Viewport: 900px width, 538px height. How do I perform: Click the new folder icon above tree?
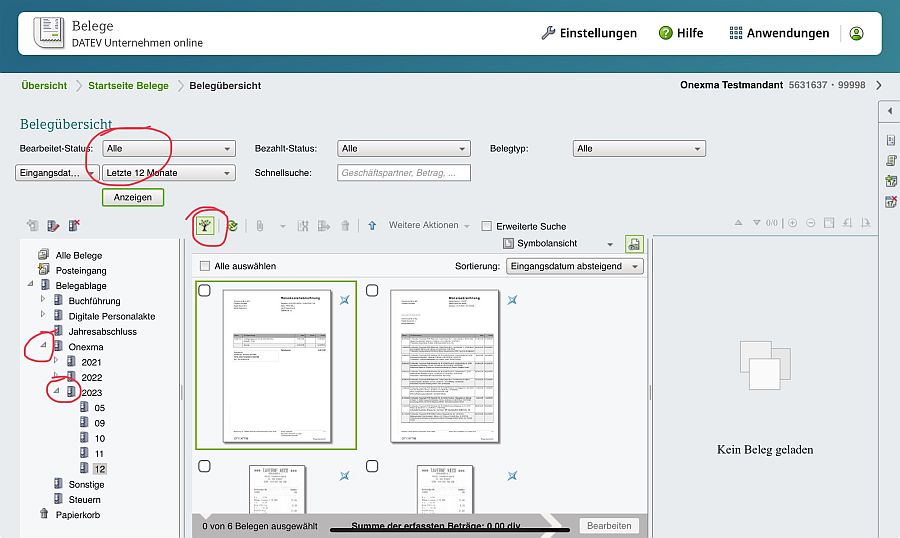click(33, 226)
